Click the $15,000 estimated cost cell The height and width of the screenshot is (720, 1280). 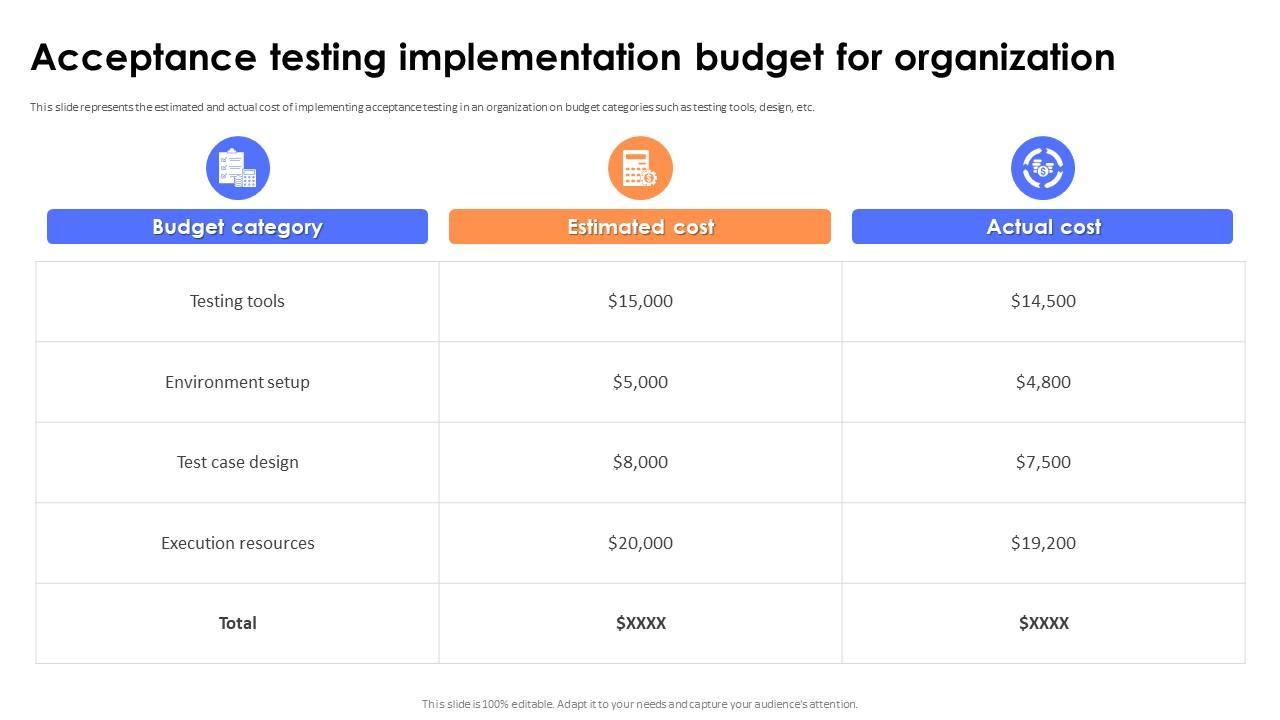(x=640, y=301)
